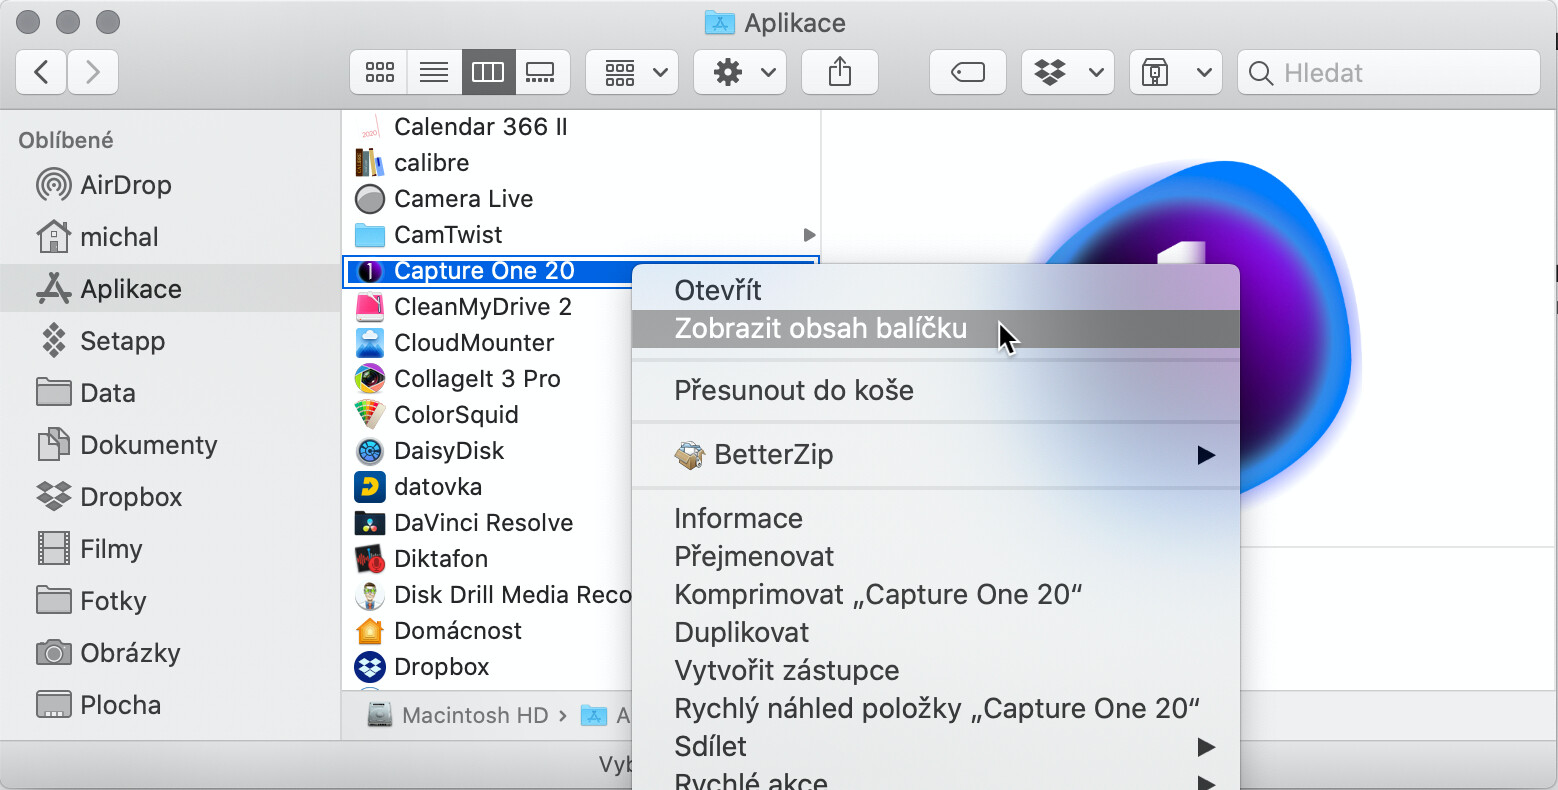This screenshot has height=790, width=1558.
Task: Choose Přesunout do koše
Action: 936,390
